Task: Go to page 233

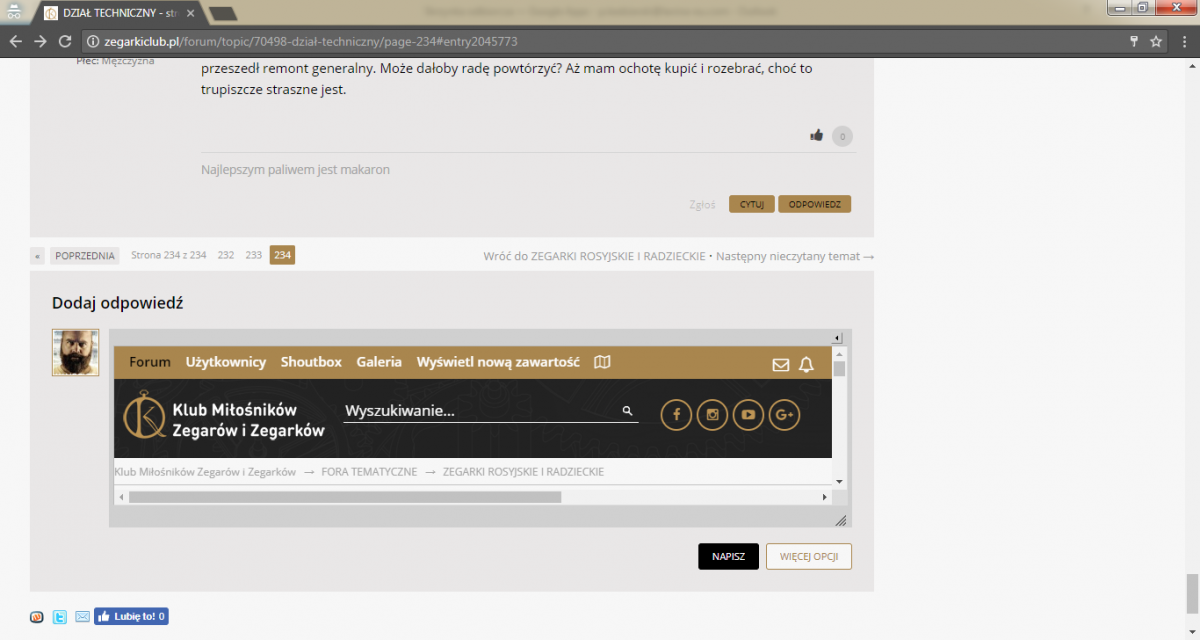Action: point(254,256)
